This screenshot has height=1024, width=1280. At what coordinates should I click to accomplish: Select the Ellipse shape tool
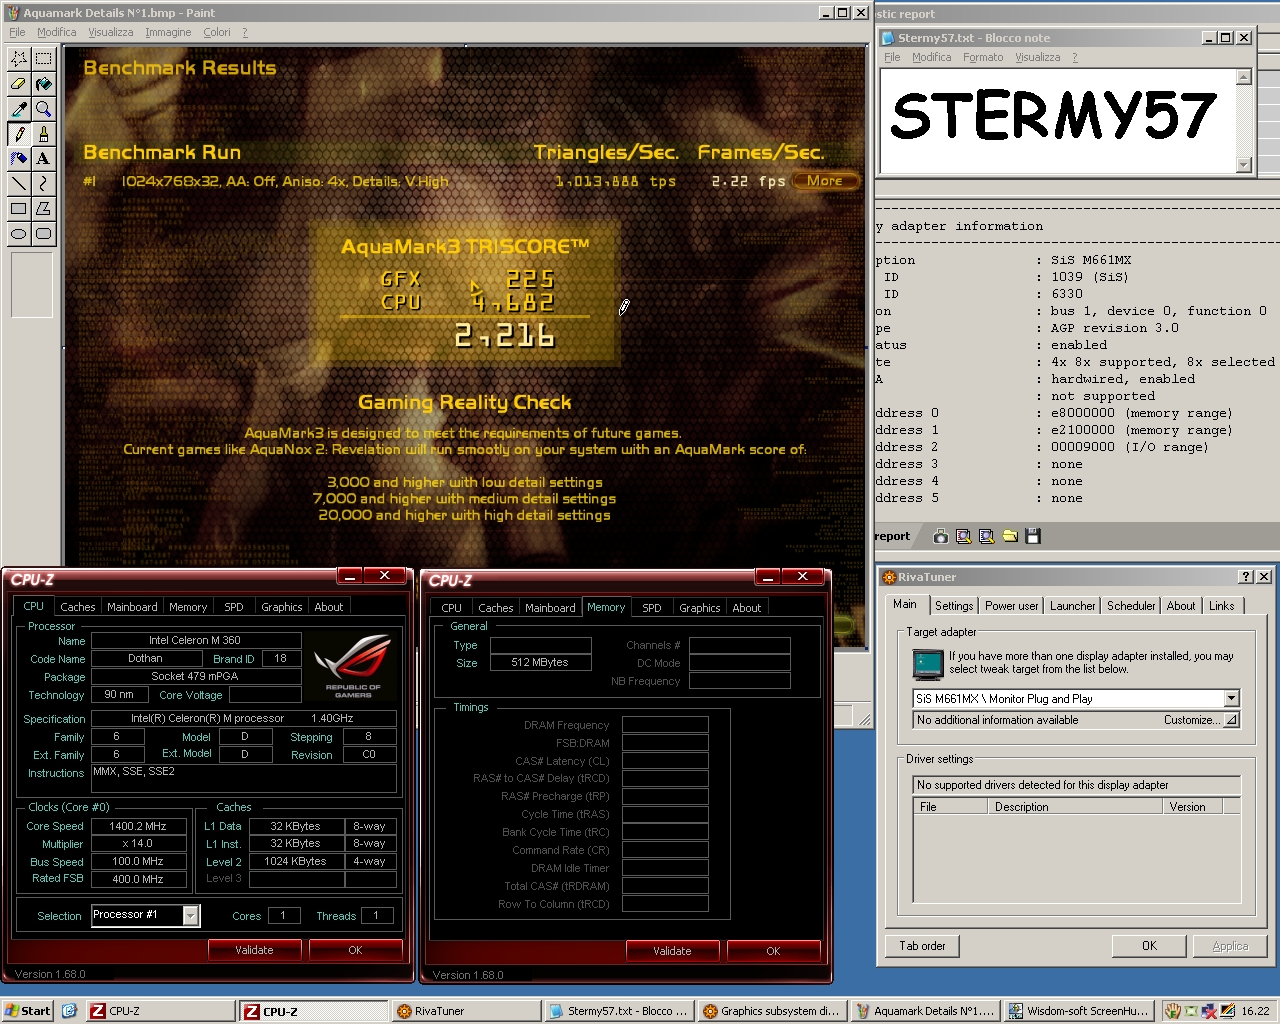click(19, 234)
